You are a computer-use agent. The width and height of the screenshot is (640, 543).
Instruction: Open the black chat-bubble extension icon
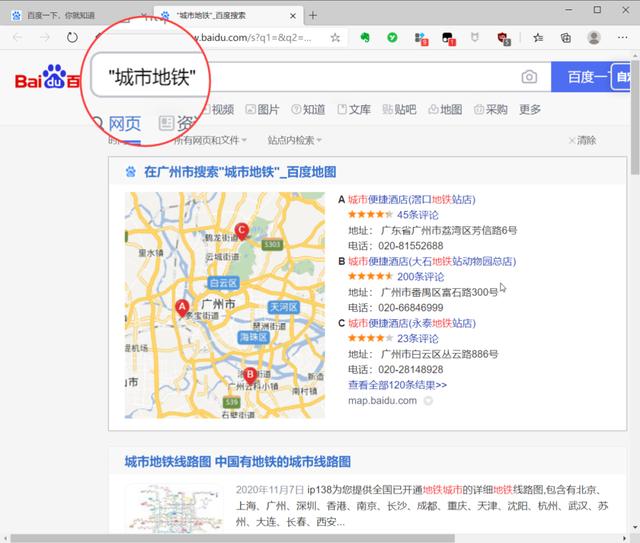pos(449,39)
